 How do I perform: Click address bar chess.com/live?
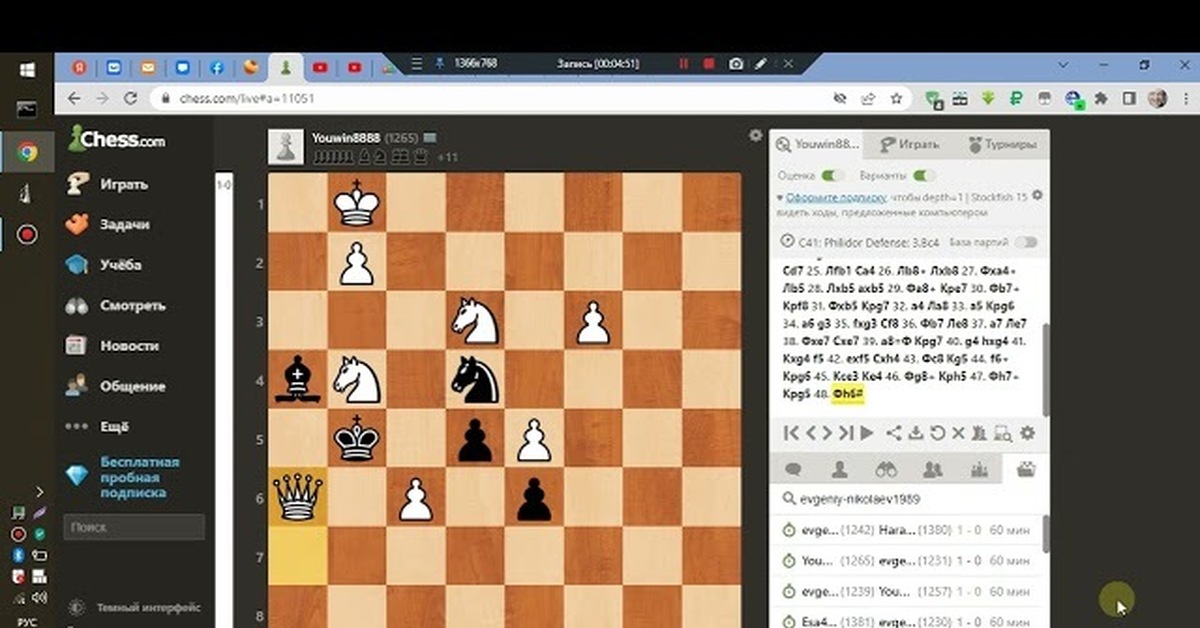click(x=247, y=99)
